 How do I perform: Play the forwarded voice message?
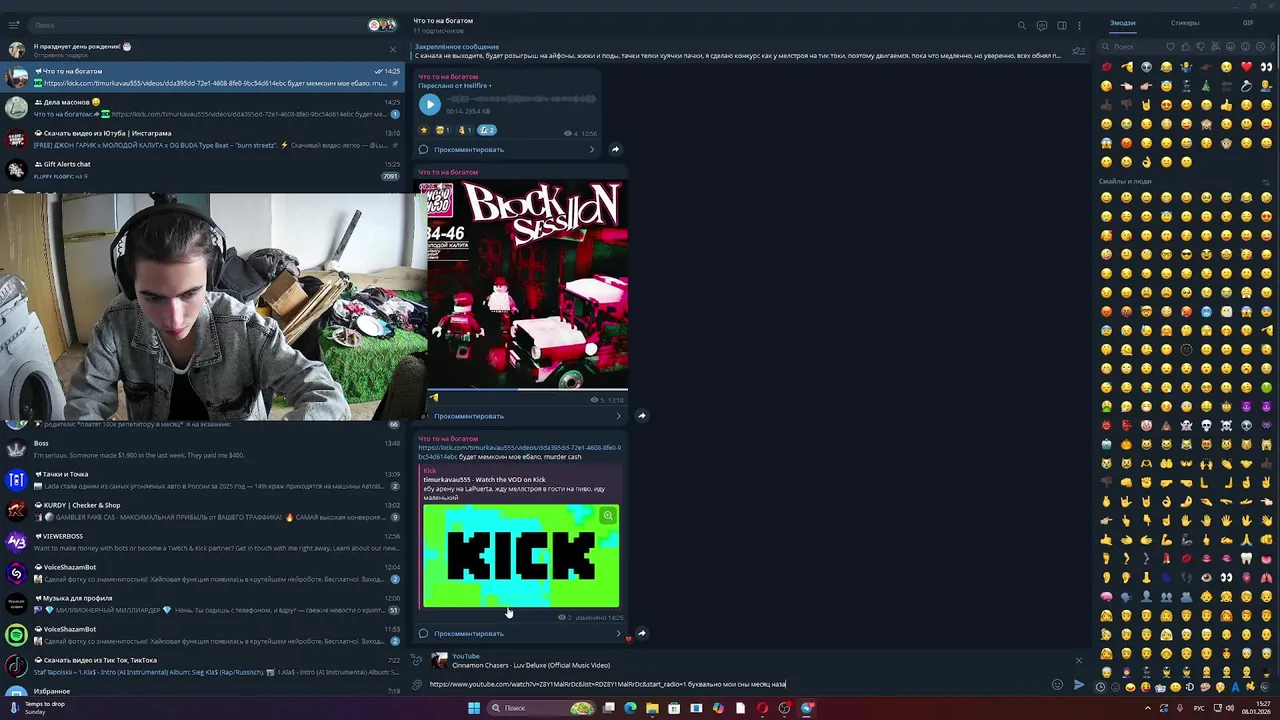tap(429, 104)
